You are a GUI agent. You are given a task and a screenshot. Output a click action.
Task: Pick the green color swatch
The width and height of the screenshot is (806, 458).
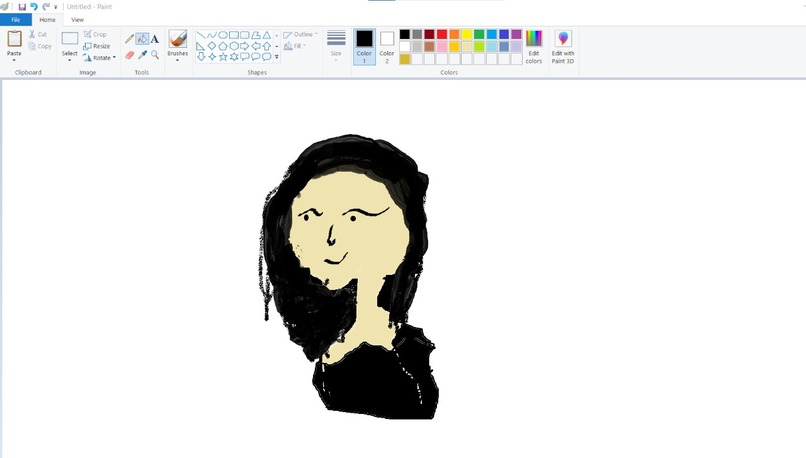pyautogui.click(x=479, y=34)
